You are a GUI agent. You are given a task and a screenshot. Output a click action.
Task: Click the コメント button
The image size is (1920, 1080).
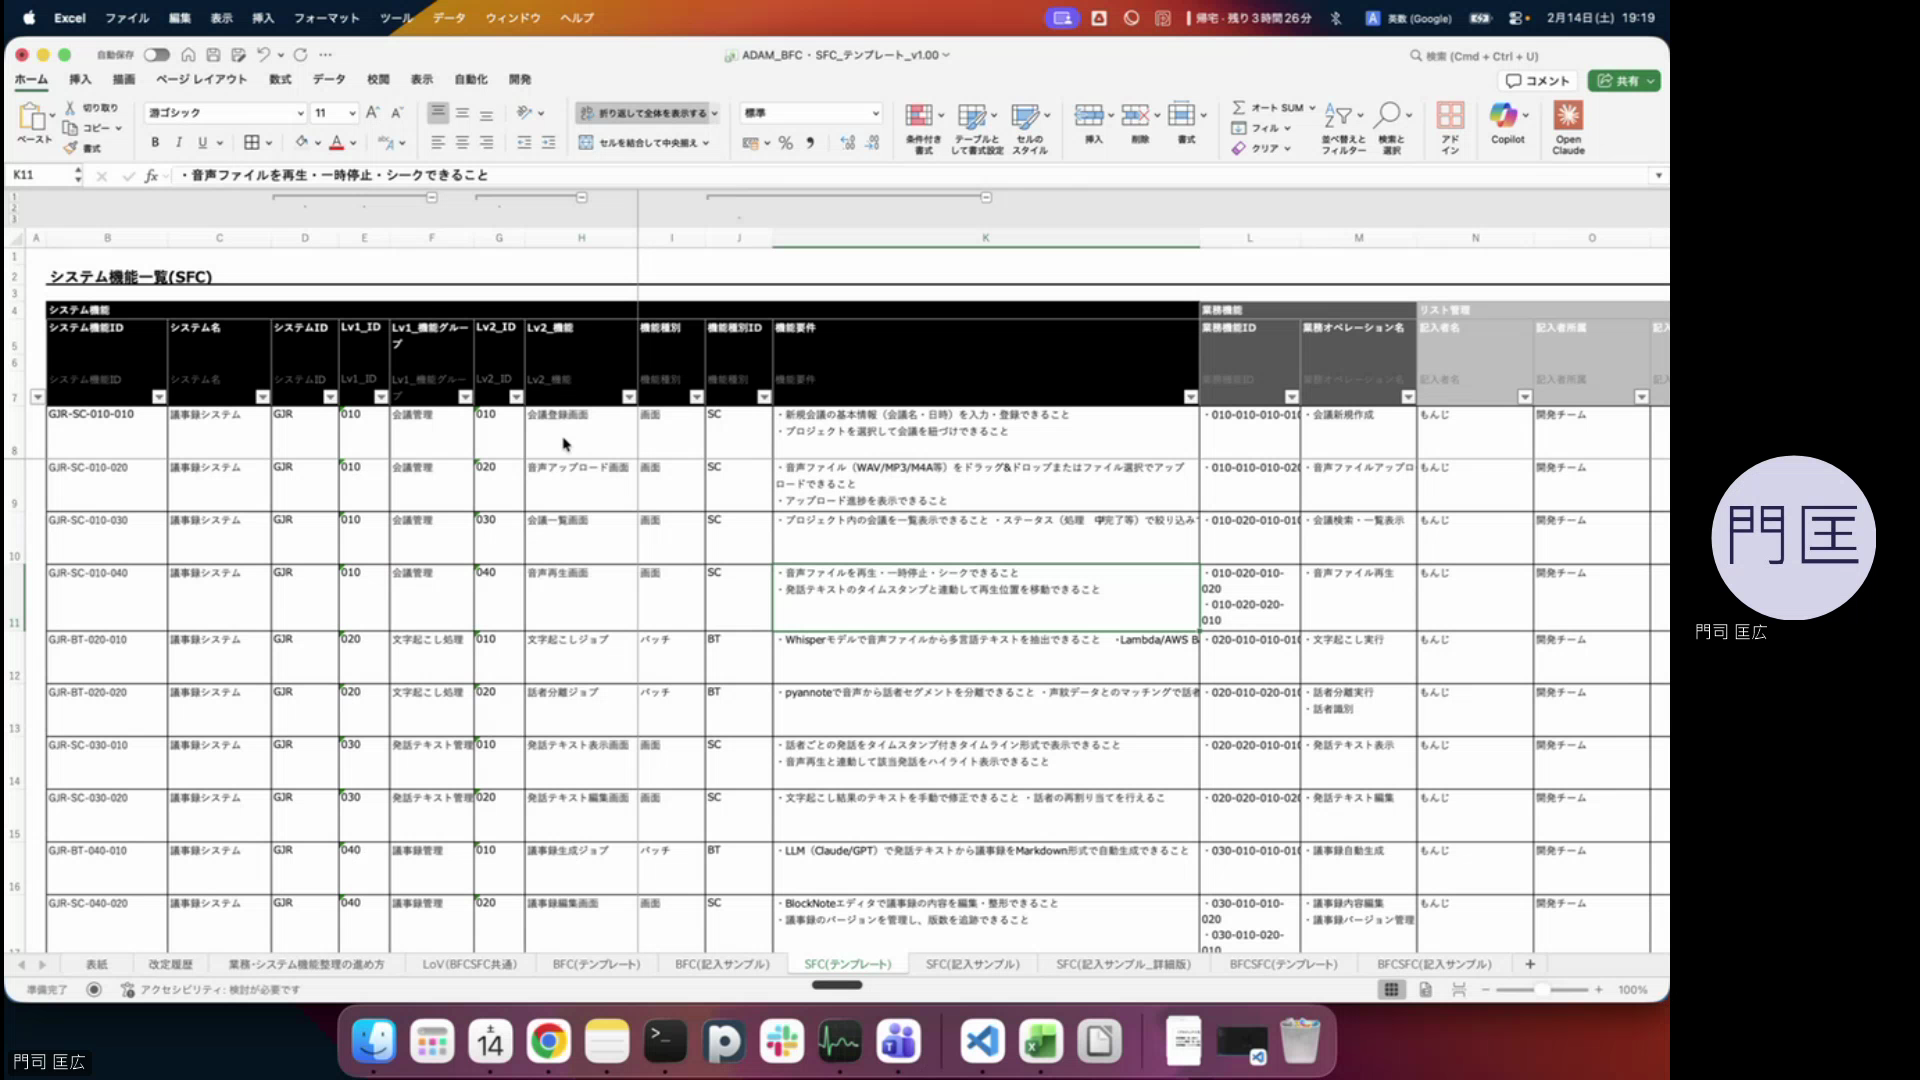click(1538, 81)
